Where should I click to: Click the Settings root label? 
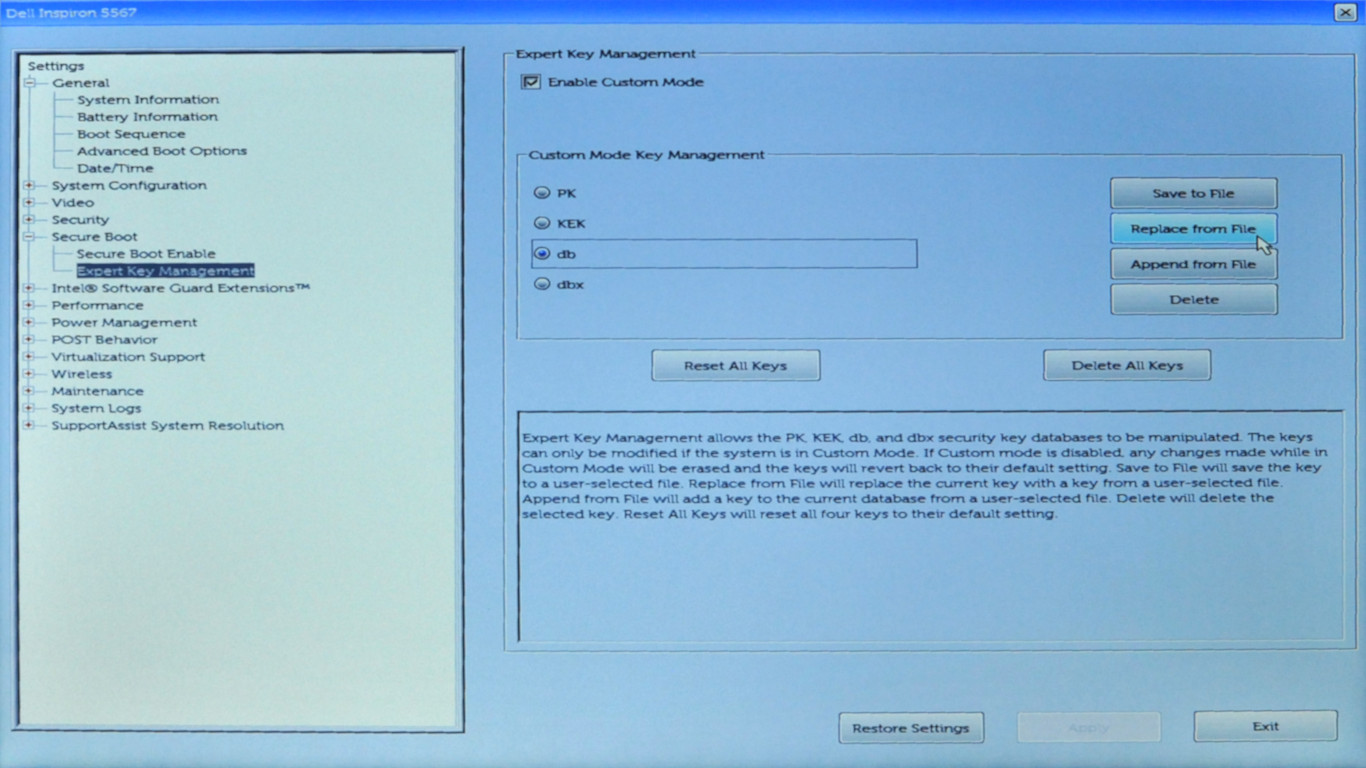tap(56, 66)
